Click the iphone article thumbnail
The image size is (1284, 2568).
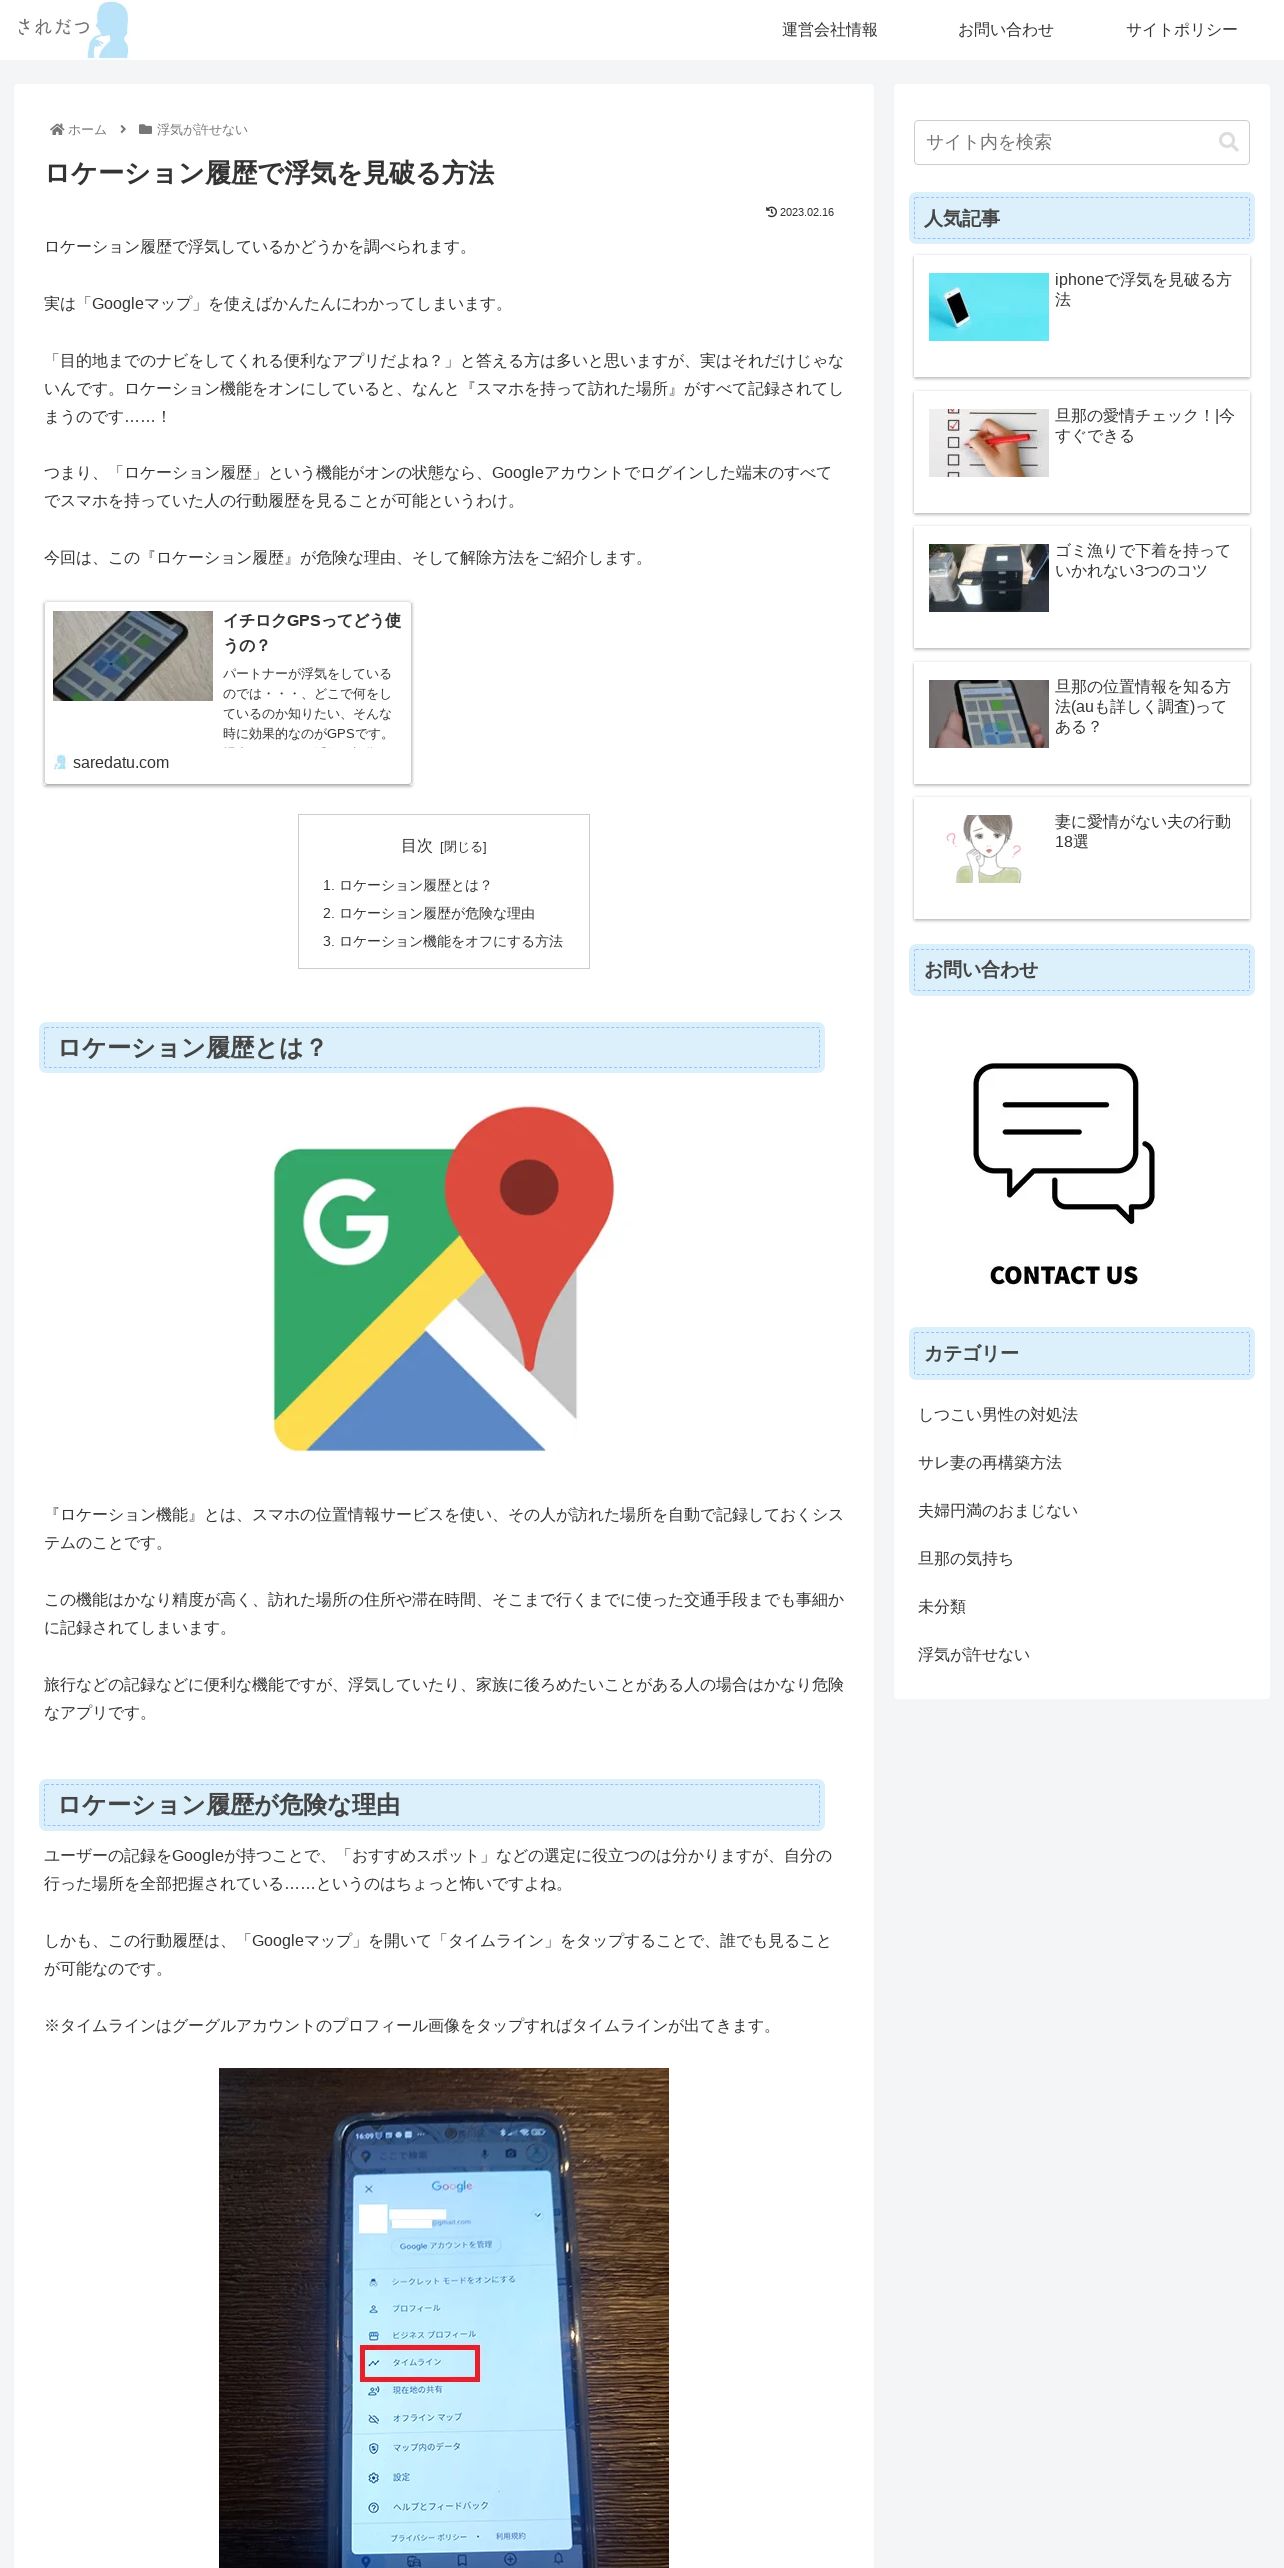coord(988,307)
